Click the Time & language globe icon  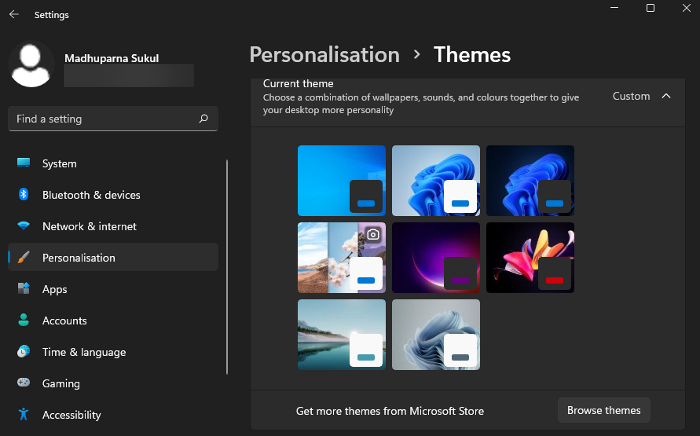[23, 351]
